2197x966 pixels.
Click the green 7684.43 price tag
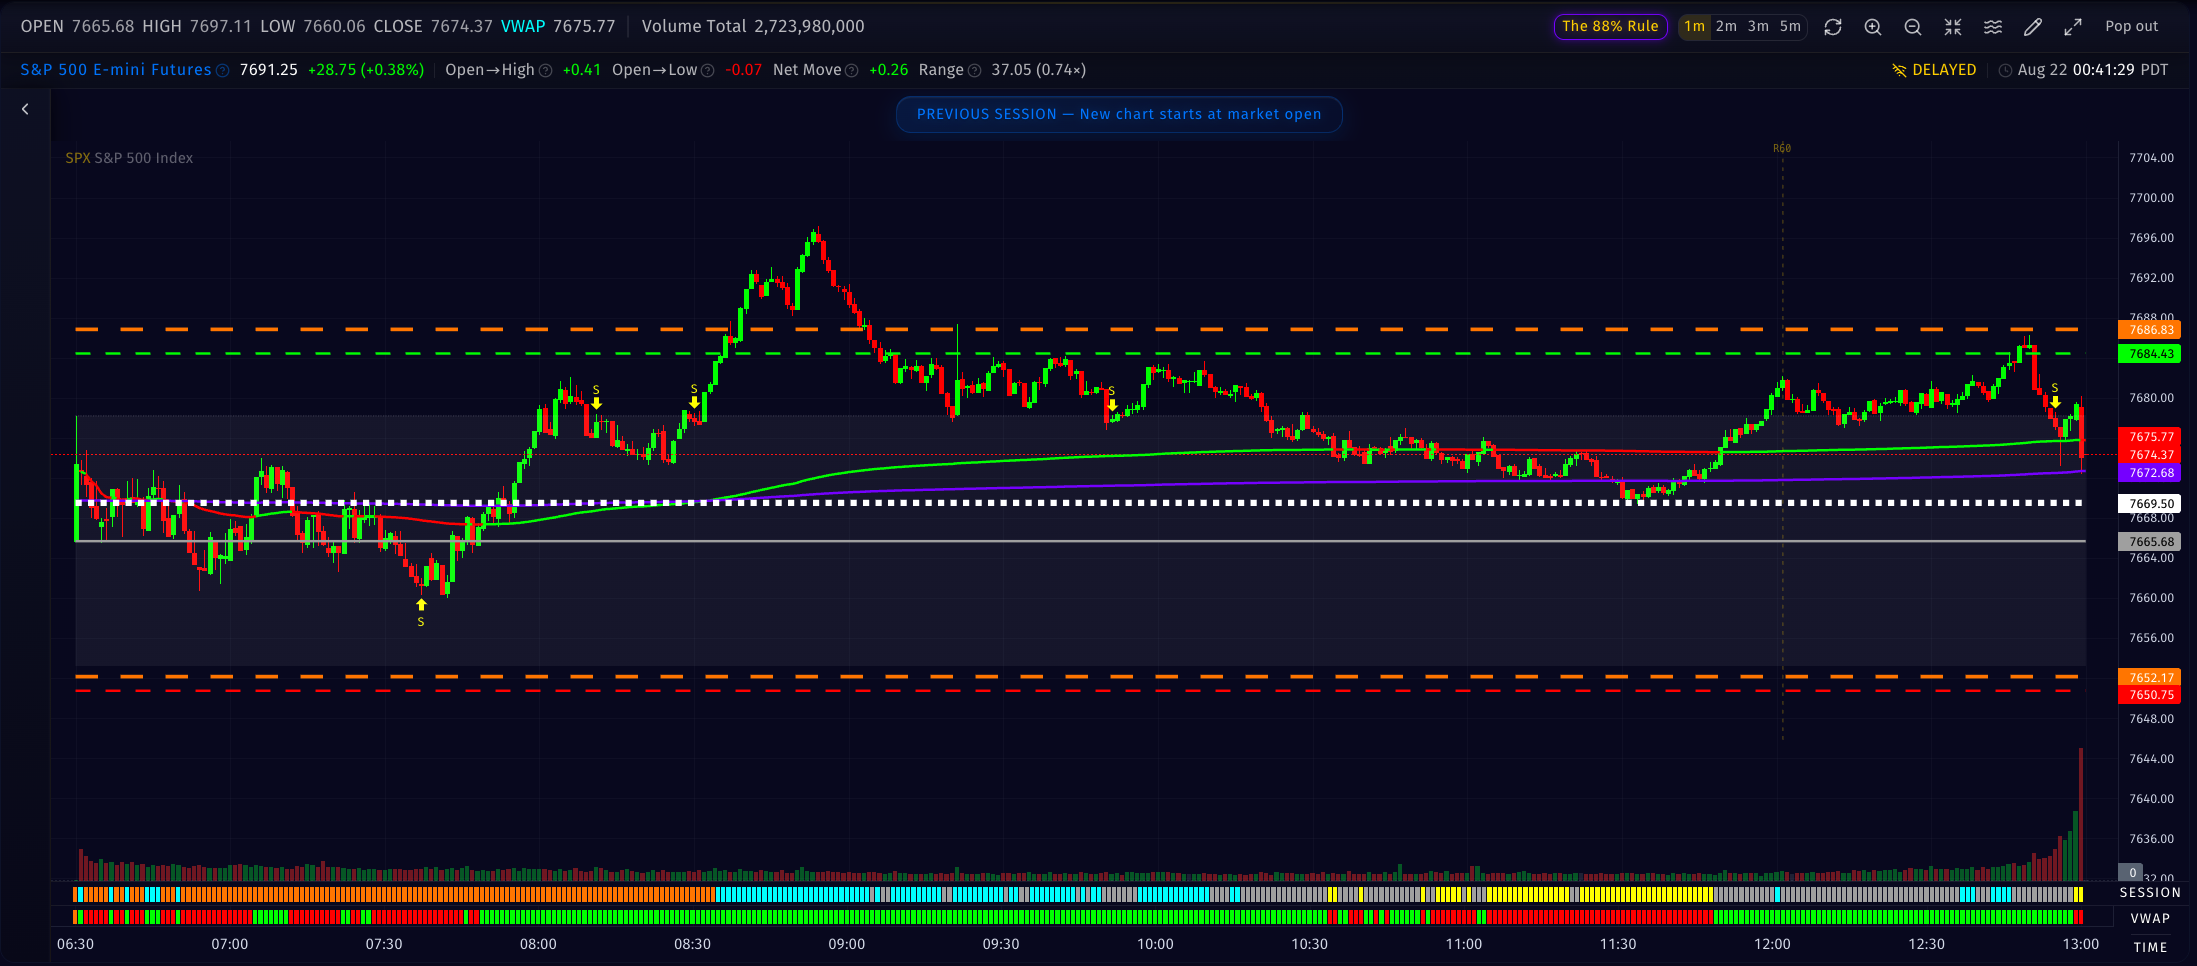coord(2149,354)
